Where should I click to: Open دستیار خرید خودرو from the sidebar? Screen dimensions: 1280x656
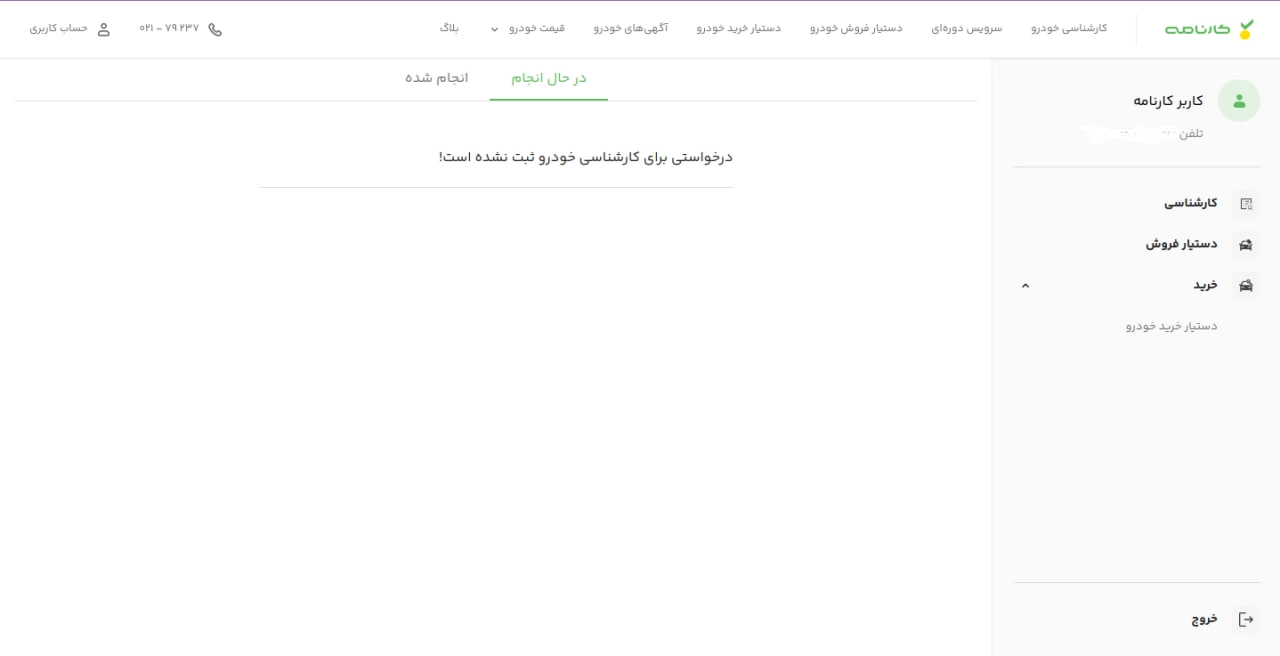pos(1169,325)
